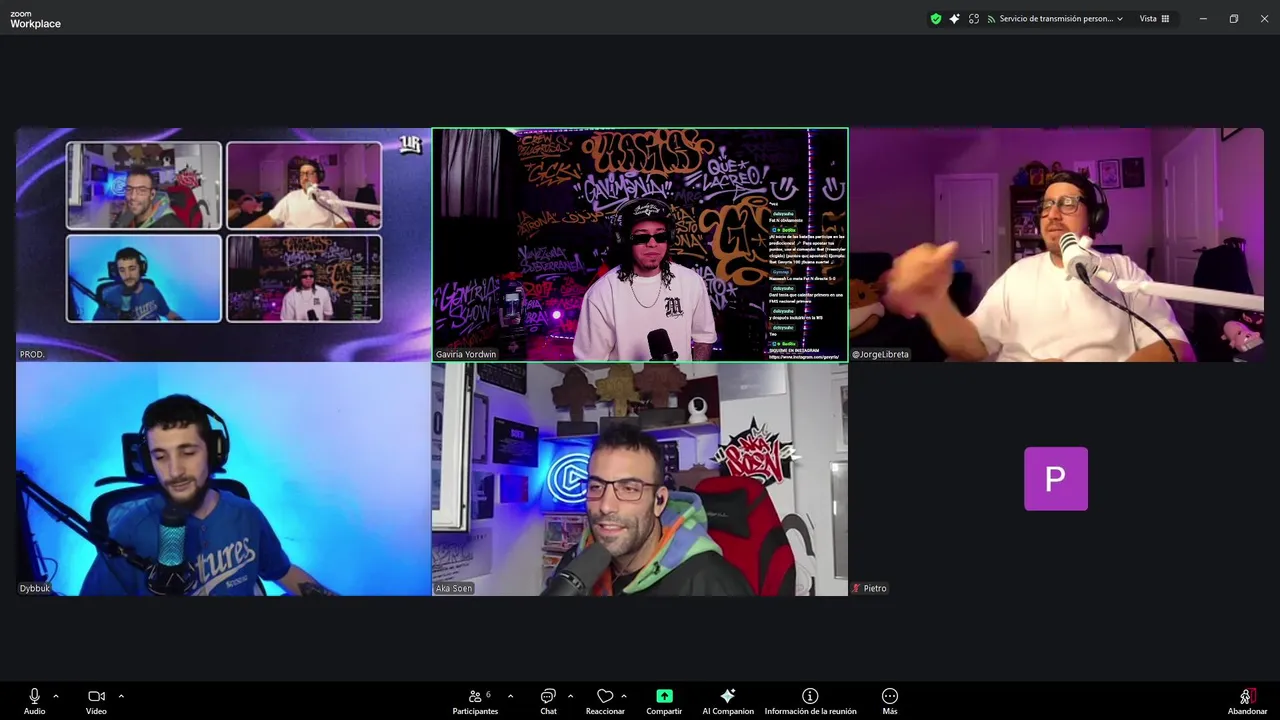Open the AI Companion sparkle icon in title bar

tap(955, 18)
